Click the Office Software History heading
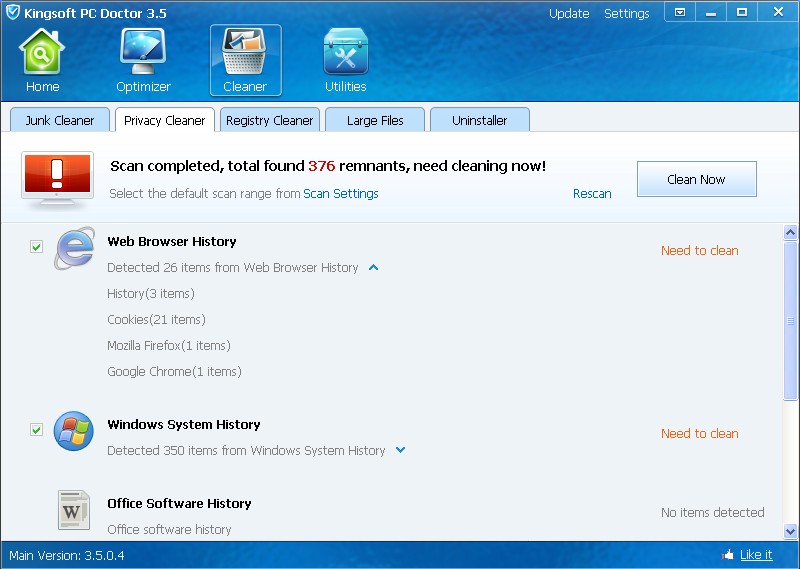Viewport: 800px width, 569px height. [179, 503]
